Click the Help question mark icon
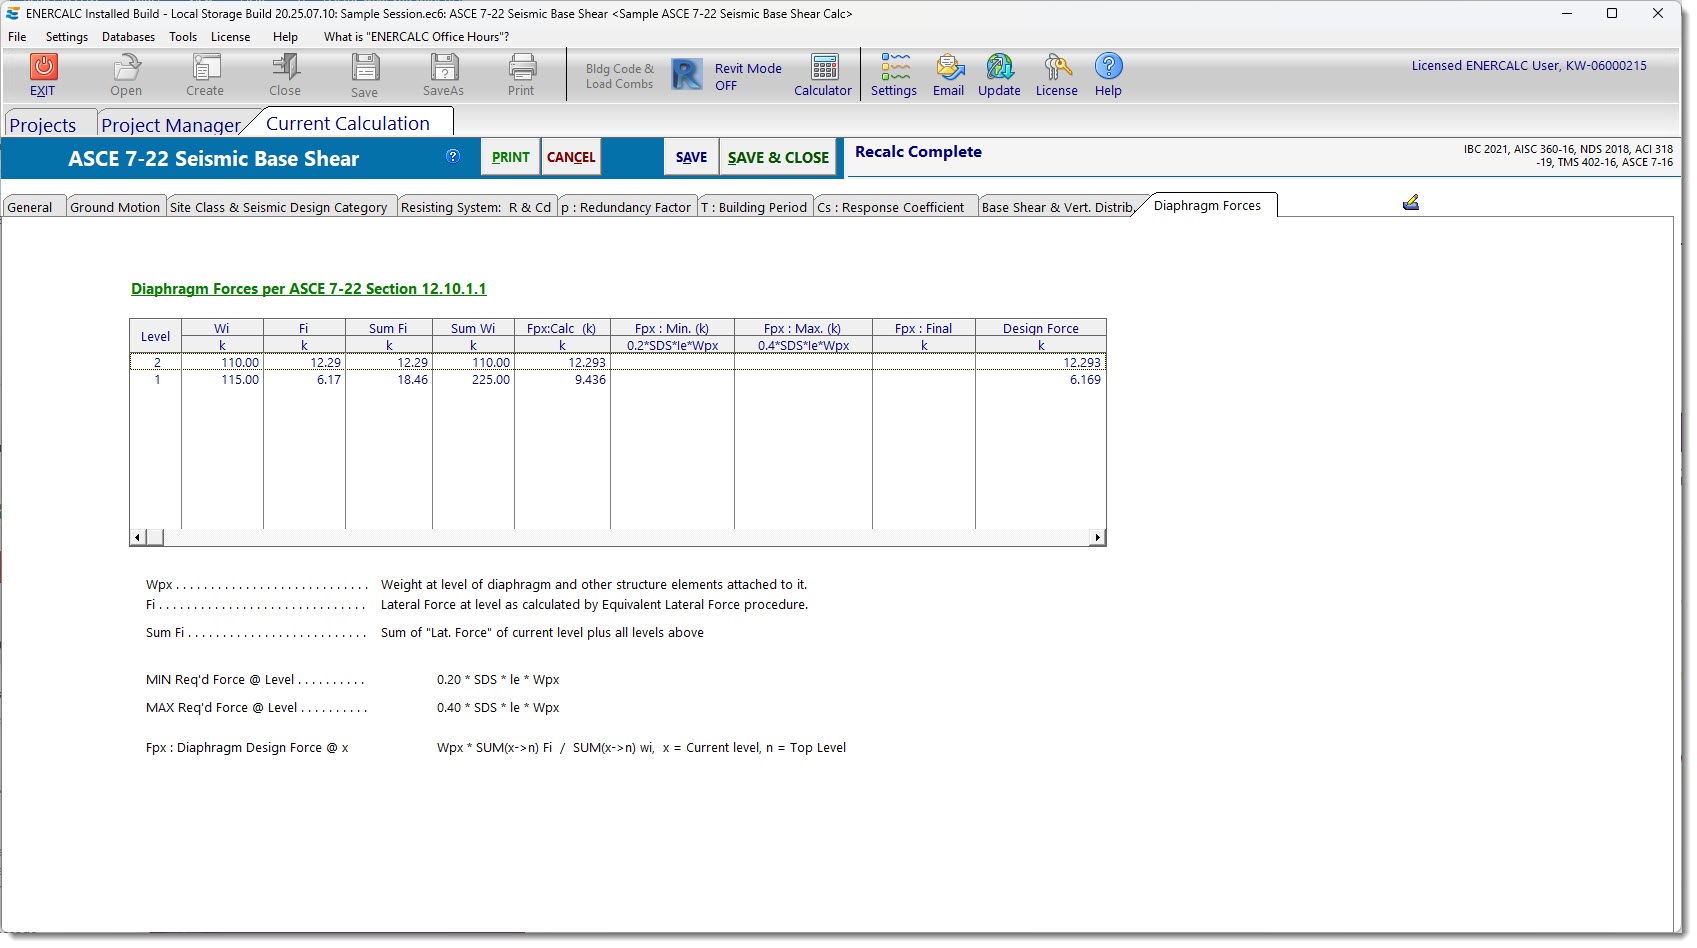 pyautogui.click(x=1108, y=67)
